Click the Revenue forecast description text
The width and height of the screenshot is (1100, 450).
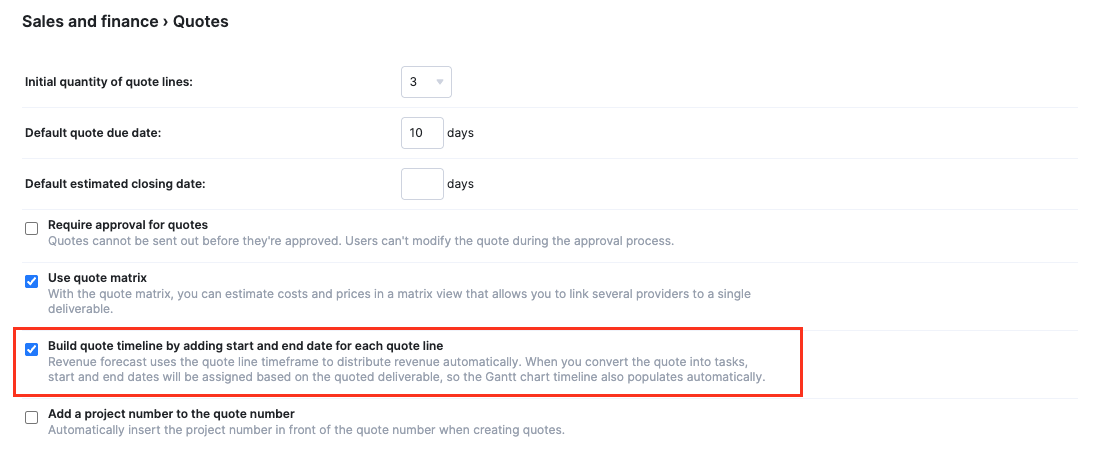[x=405, y=370]
